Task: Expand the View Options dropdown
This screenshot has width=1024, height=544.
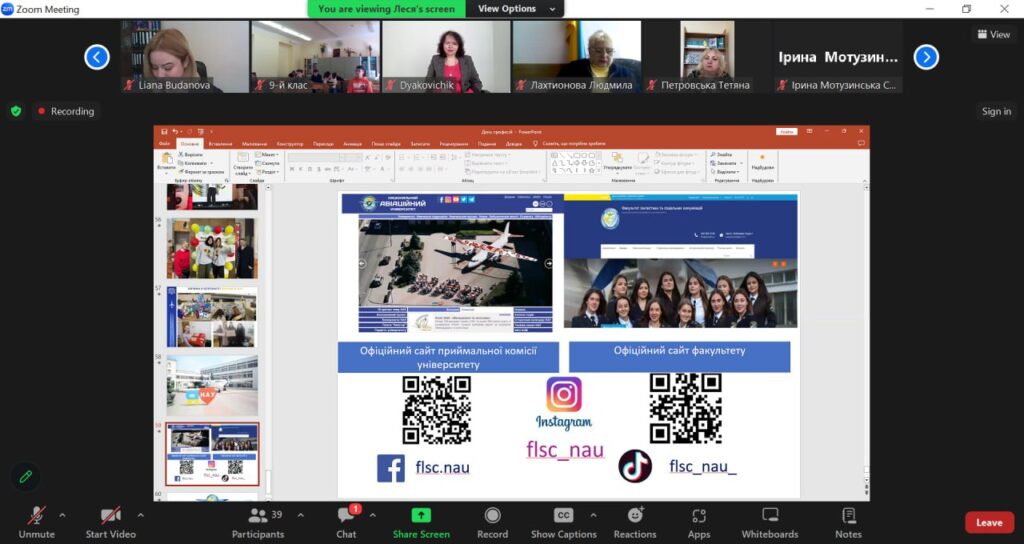Action: [x=516, y=9]
